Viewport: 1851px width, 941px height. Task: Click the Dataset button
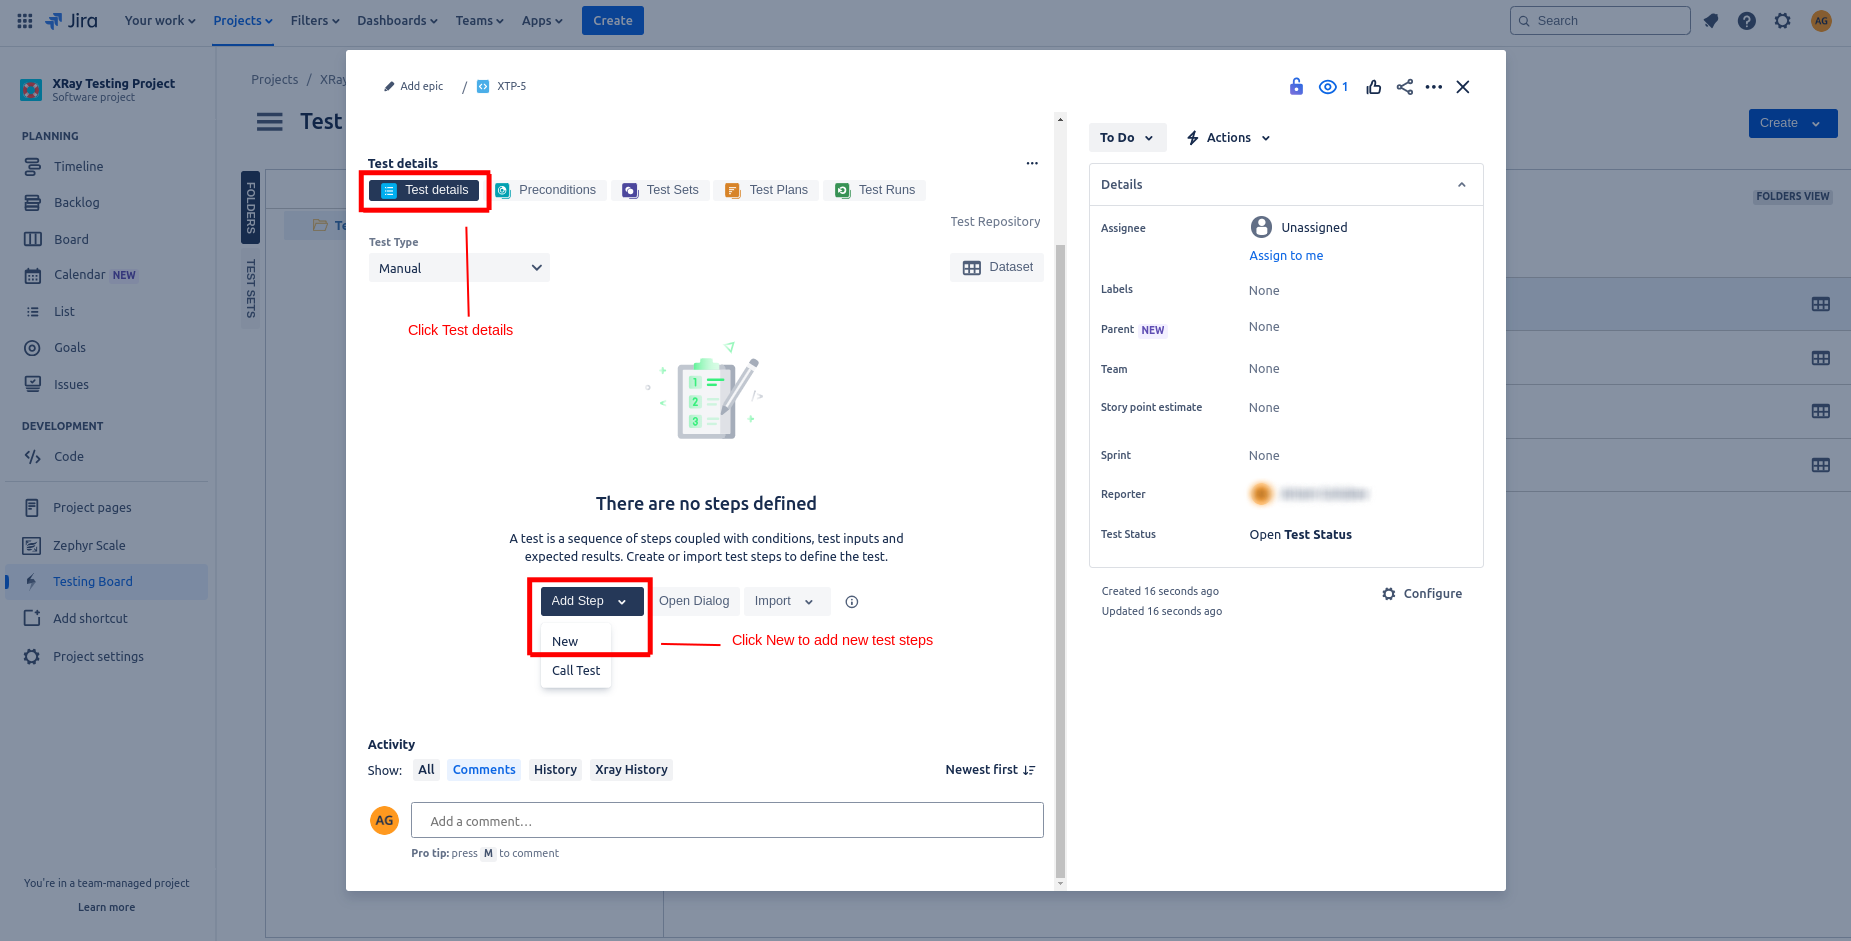[997, 267]
